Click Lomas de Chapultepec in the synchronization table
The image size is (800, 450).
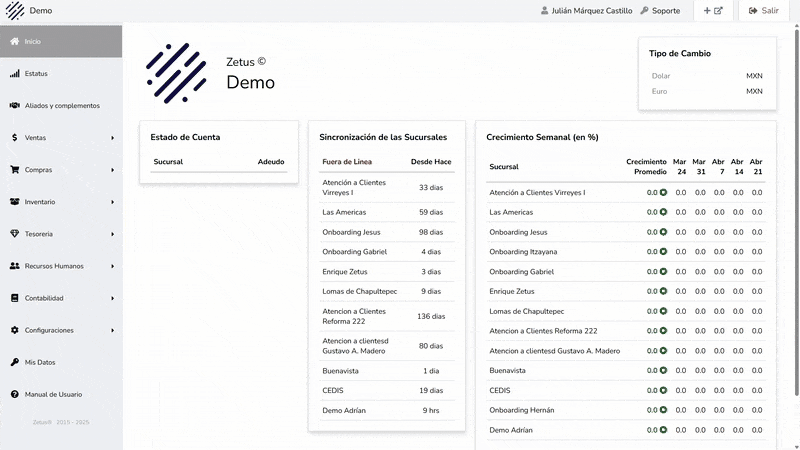[x=360, y=291]
